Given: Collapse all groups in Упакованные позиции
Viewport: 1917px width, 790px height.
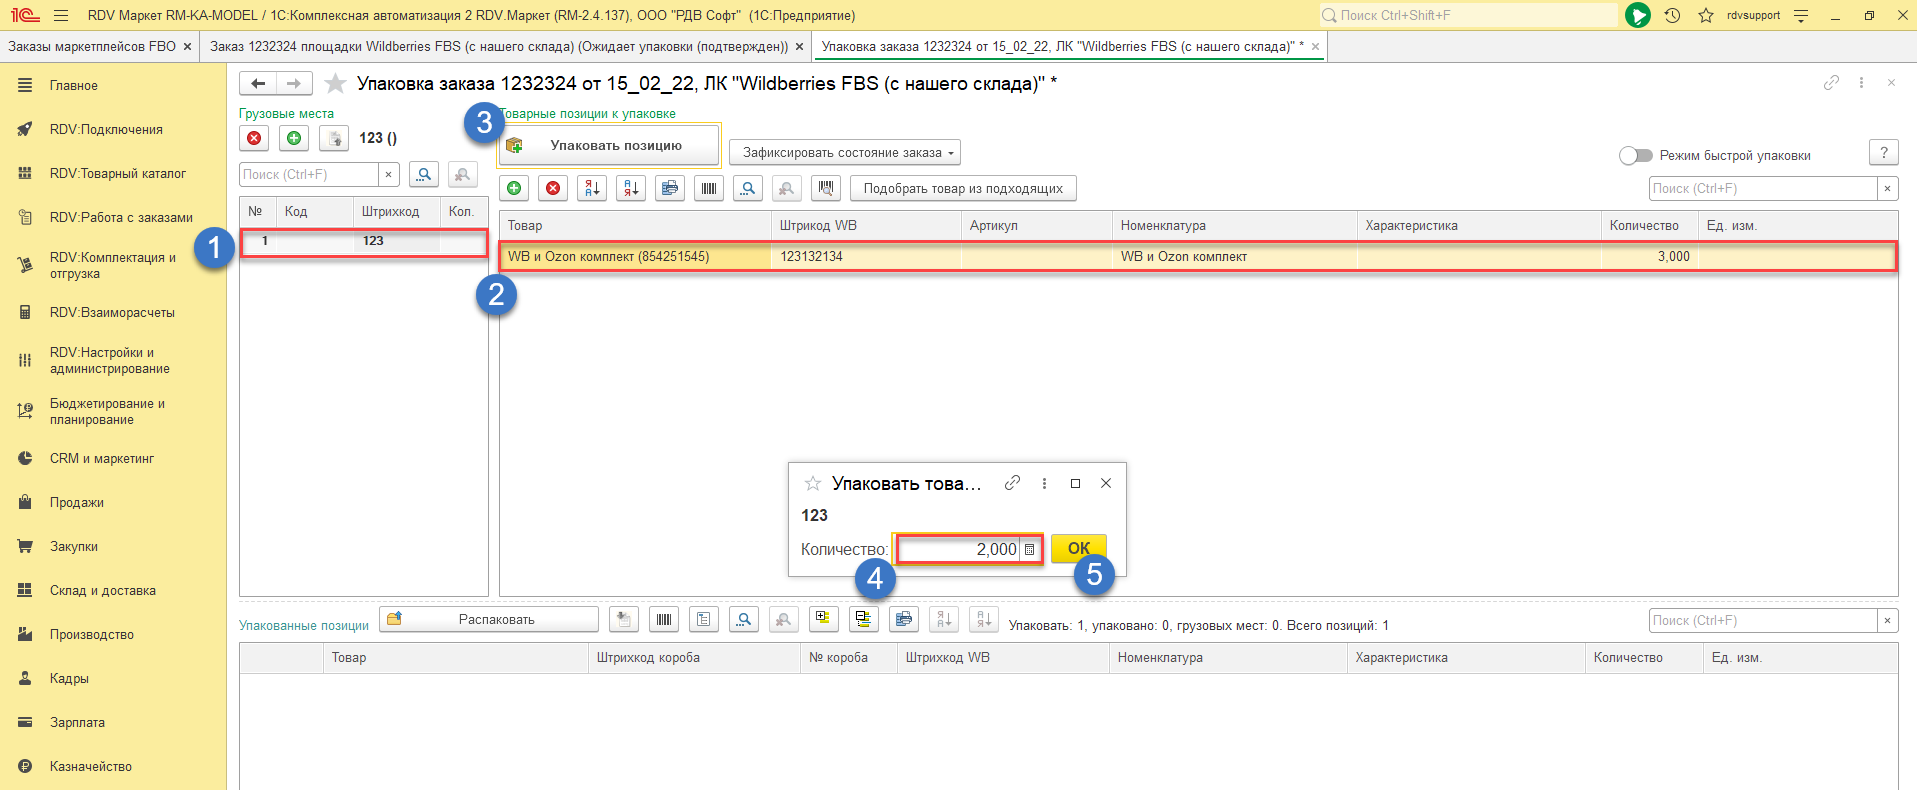Looking at the screenshot, I should click(x=864, y=620).
